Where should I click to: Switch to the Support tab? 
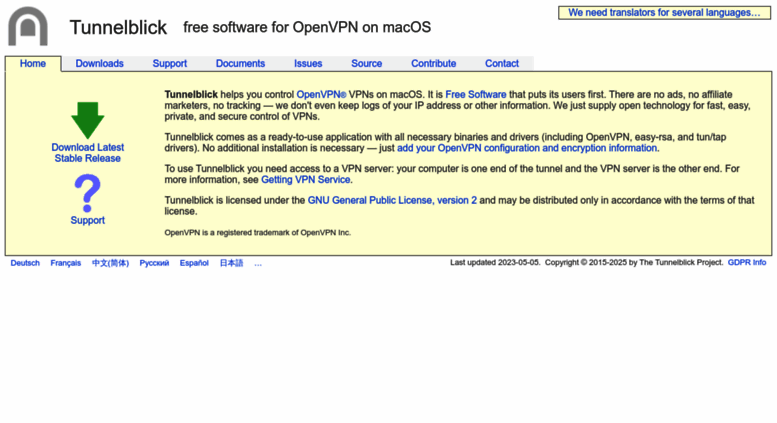tap(169, 63)
